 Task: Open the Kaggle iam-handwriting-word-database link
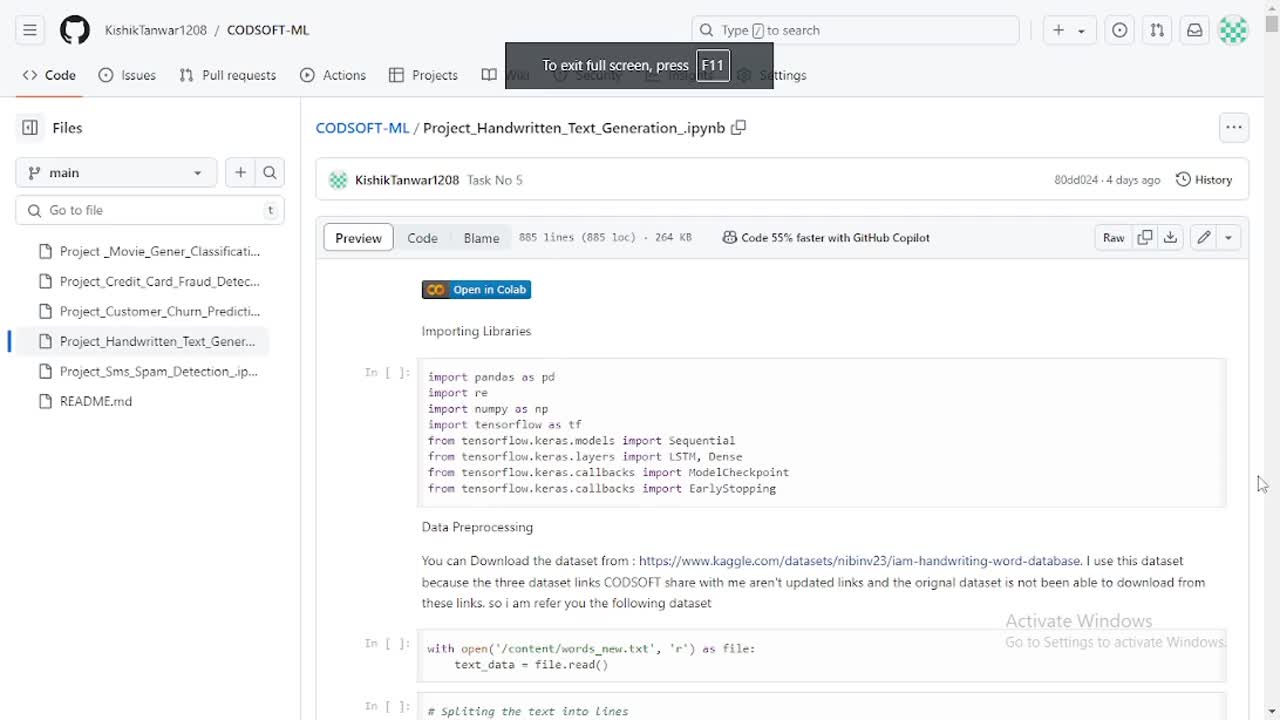(859, 561)
